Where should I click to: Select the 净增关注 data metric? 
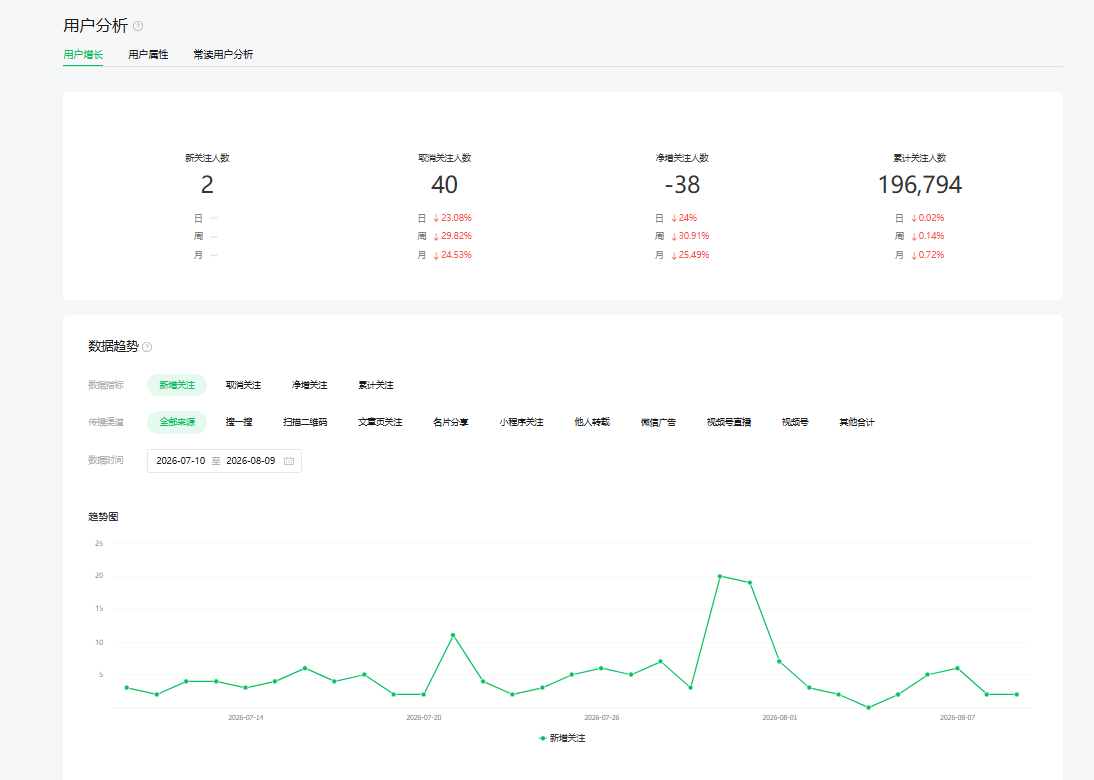pos(309,385)
